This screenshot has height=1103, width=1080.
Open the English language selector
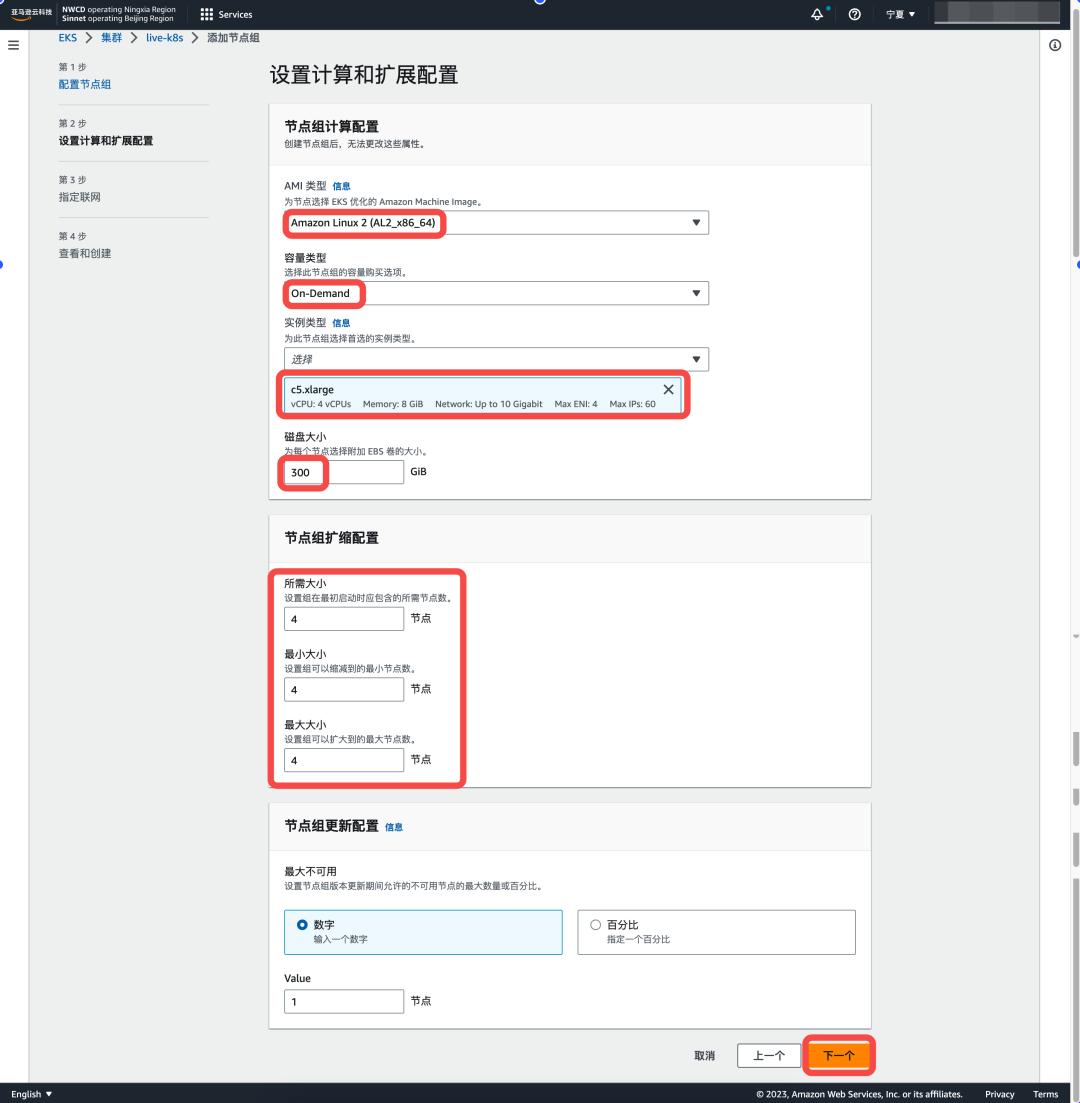pyautogui.click(x=32, y=1094)
